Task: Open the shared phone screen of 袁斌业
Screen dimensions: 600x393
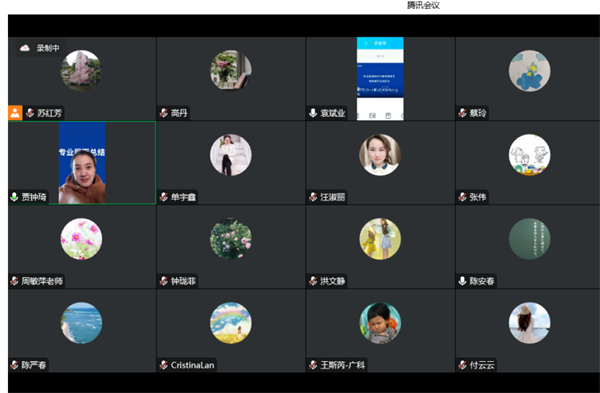Action: coord(380,79)
